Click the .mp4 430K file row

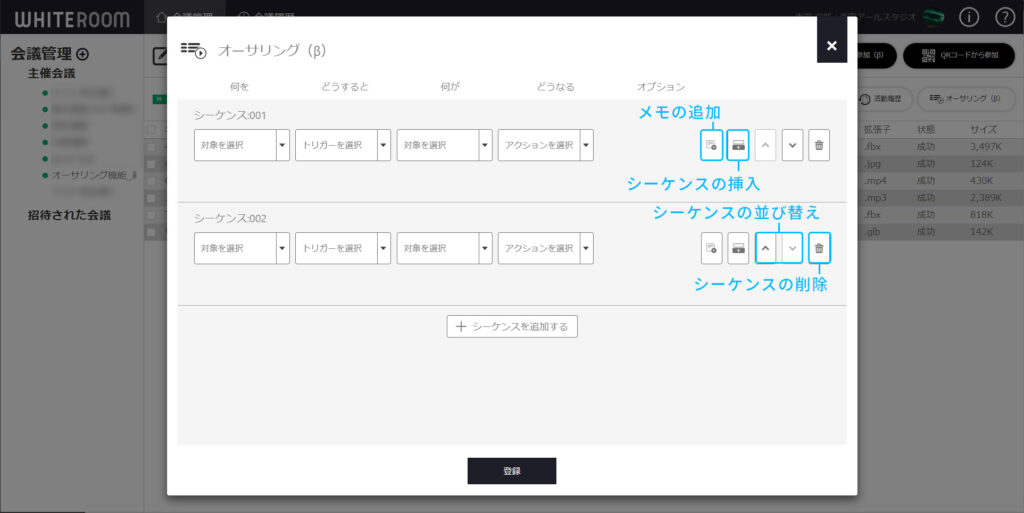940,181
